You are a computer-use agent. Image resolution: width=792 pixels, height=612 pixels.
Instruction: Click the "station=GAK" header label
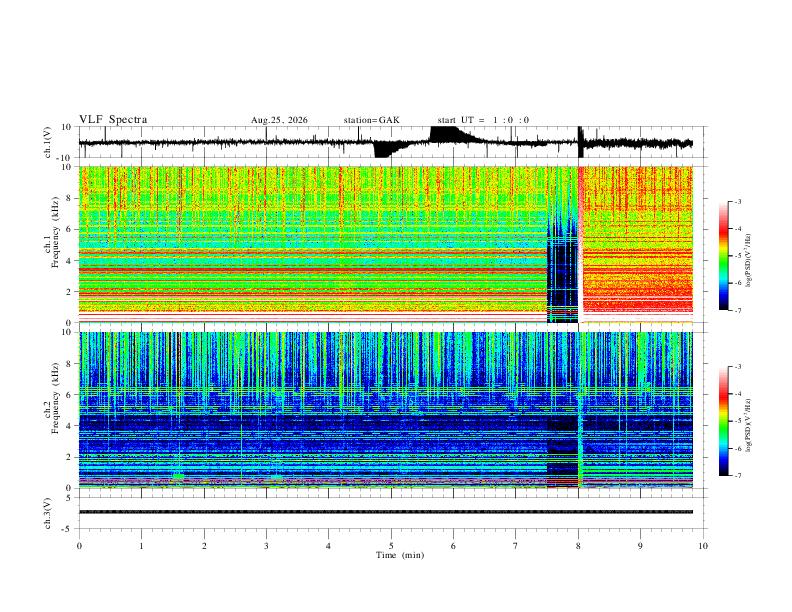click(372, 120)
